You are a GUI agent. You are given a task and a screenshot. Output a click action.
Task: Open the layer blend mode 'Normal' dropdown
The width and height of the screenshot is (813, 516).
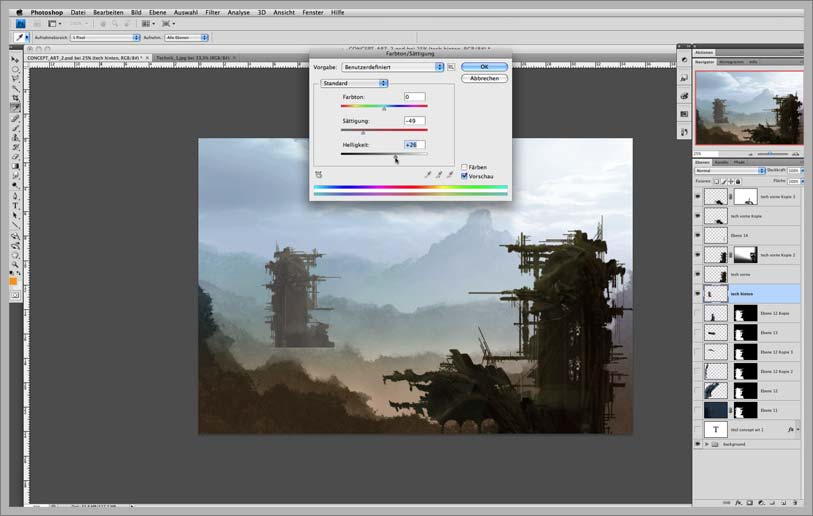730,171
